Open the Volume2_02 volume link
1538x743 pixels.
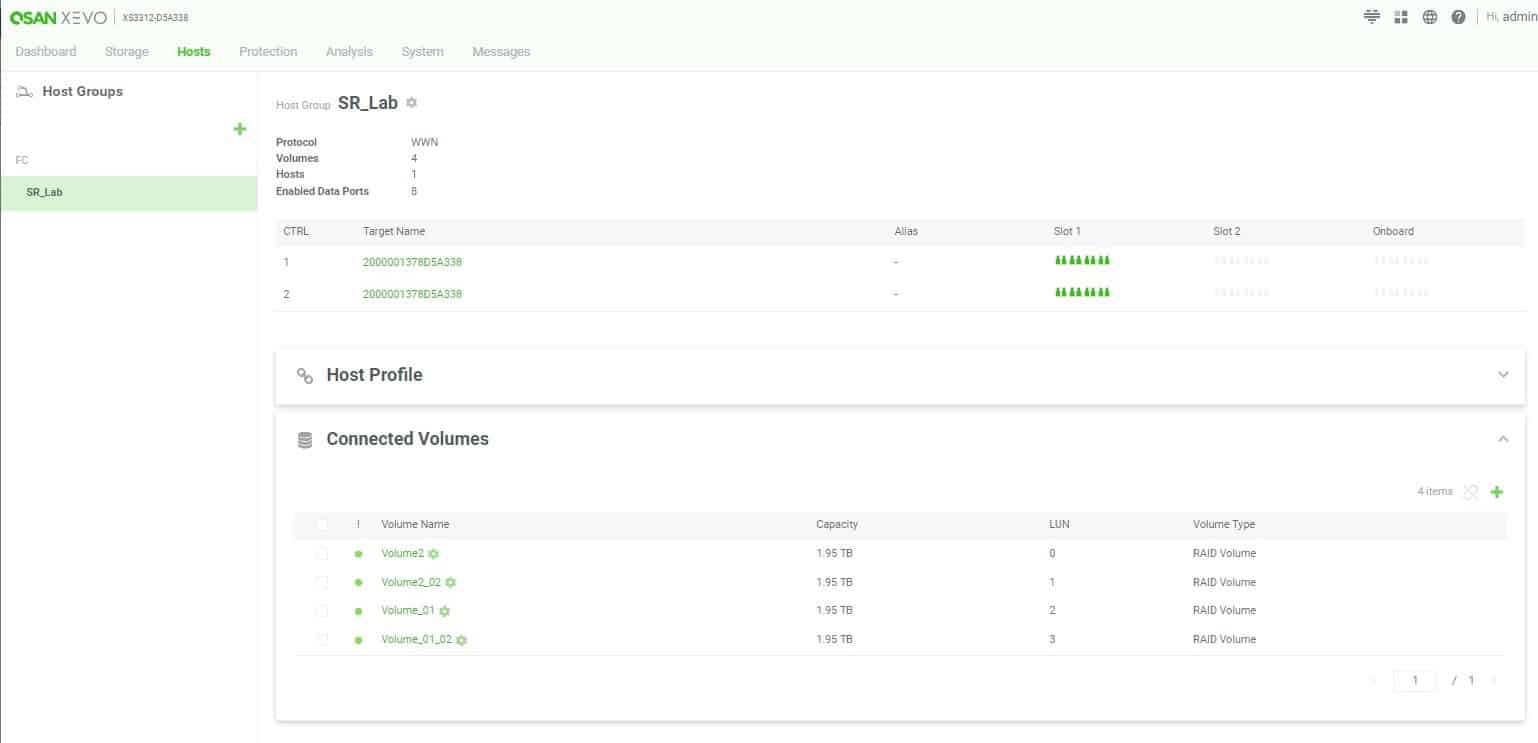pyautogui.click(x=410, y=582)
